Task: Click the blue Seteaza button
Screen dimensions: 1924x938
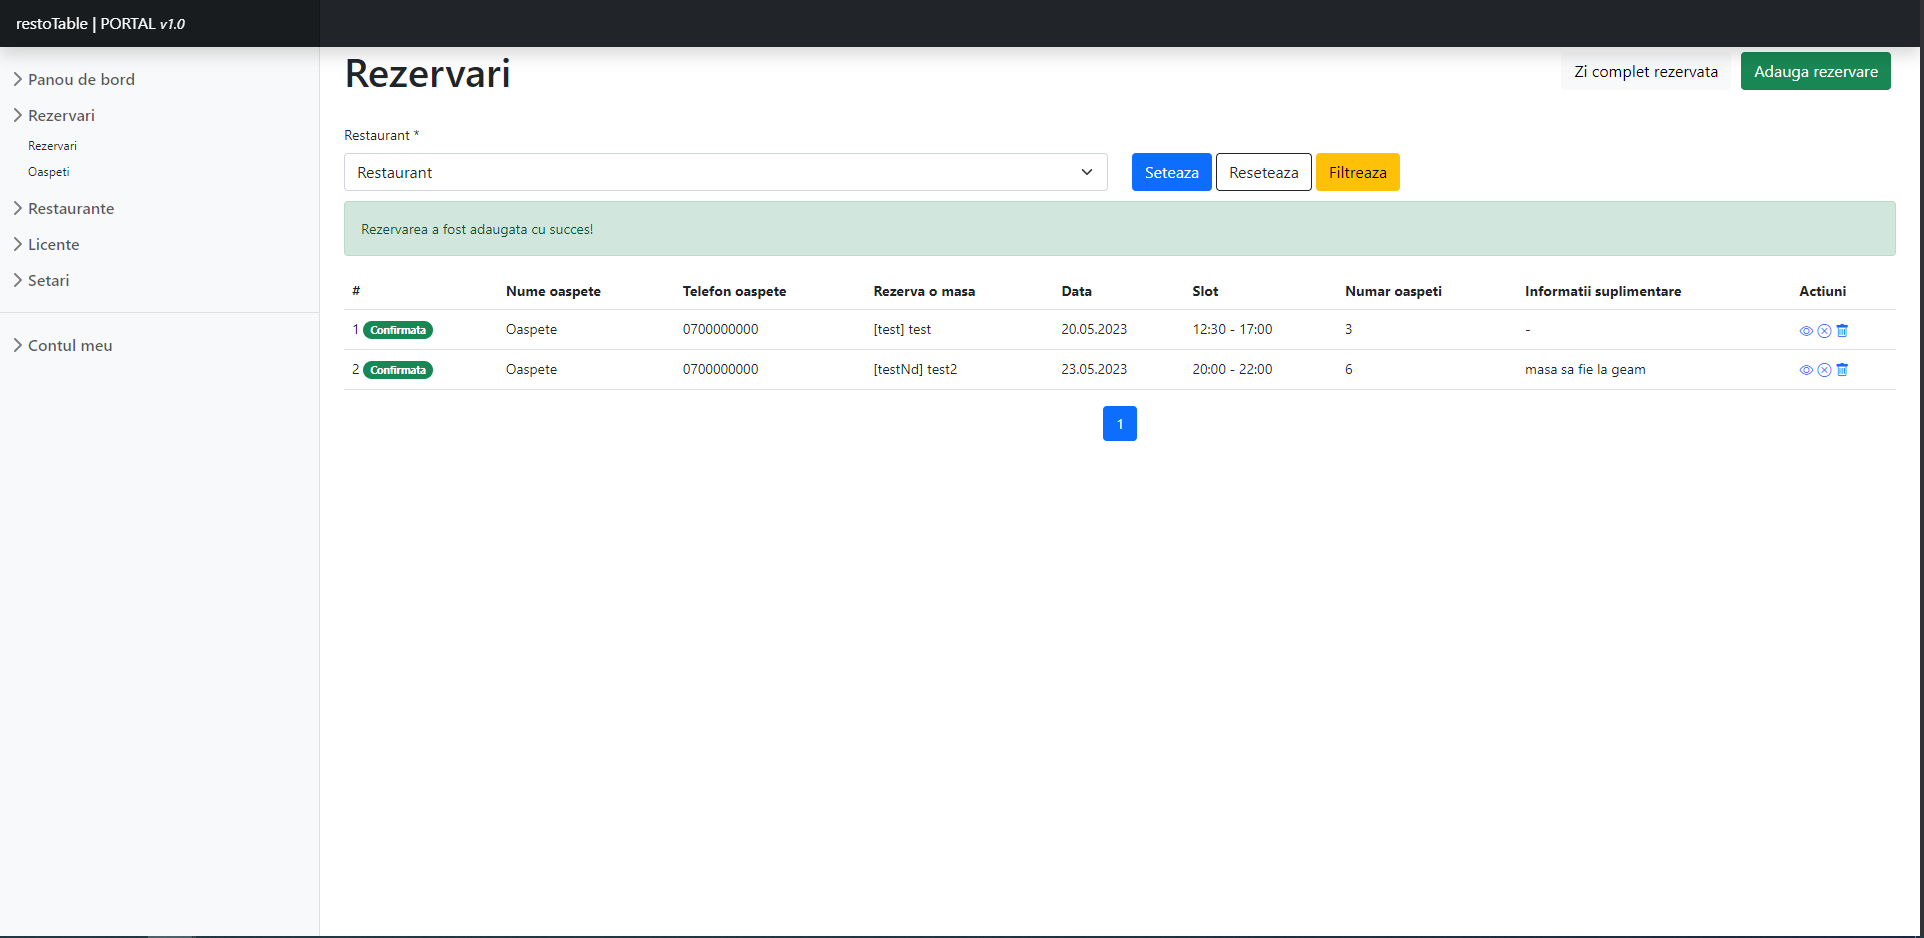Action: tap(1171, 172)
